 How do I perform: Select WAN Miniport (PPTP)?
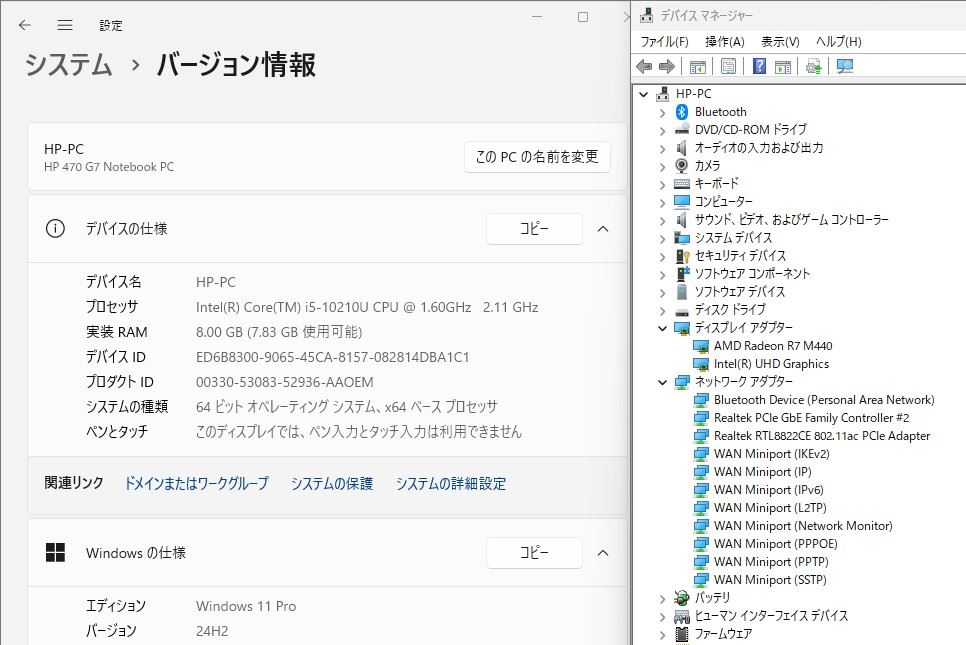(771, 562)
